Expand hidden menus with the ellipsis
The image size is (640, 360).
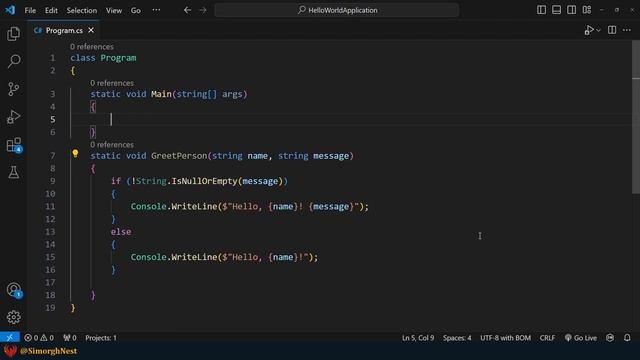coord(156,10)
